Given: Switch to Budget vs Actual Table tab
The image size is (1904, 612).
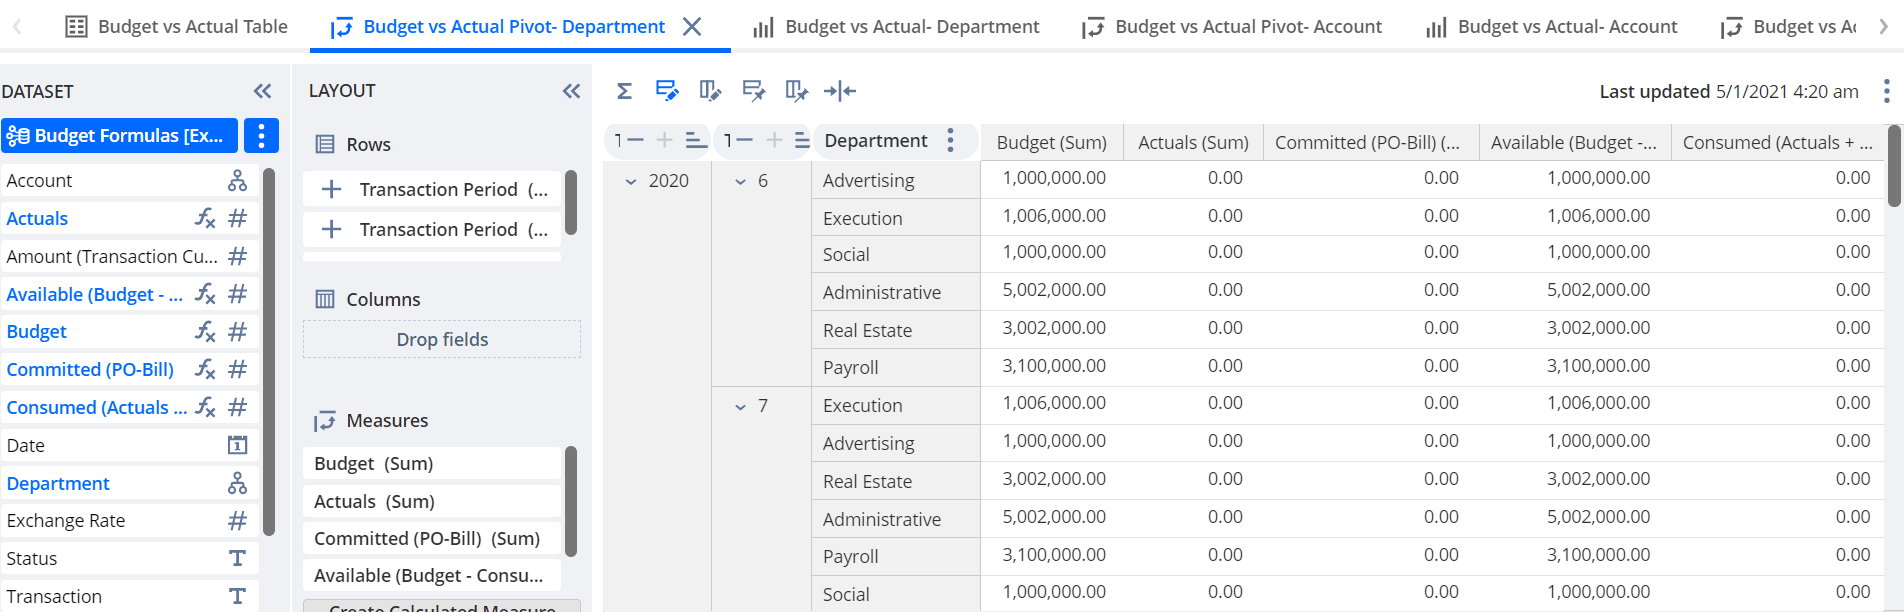Looking at the screenshot, I should pos(176,27).
